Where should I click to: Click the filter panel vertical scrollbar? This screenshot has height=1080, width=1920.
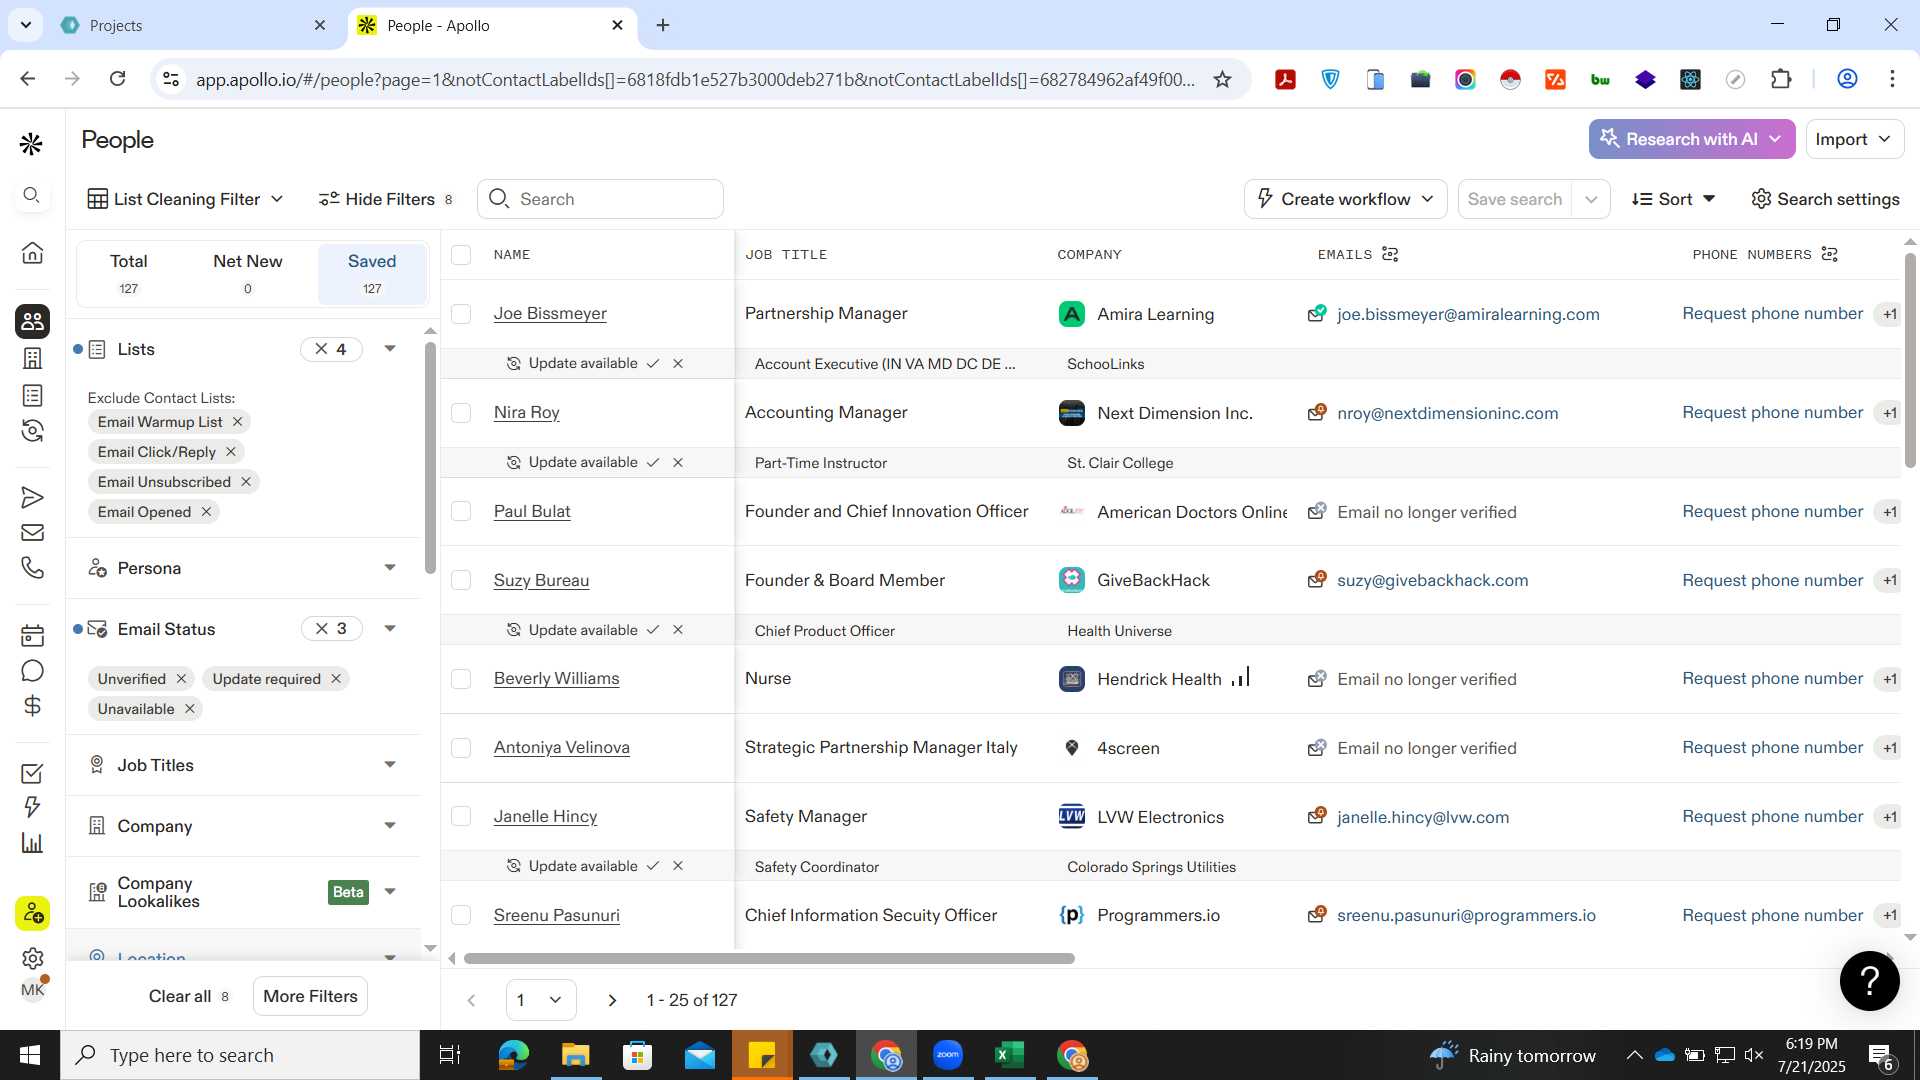coord(430,458)
